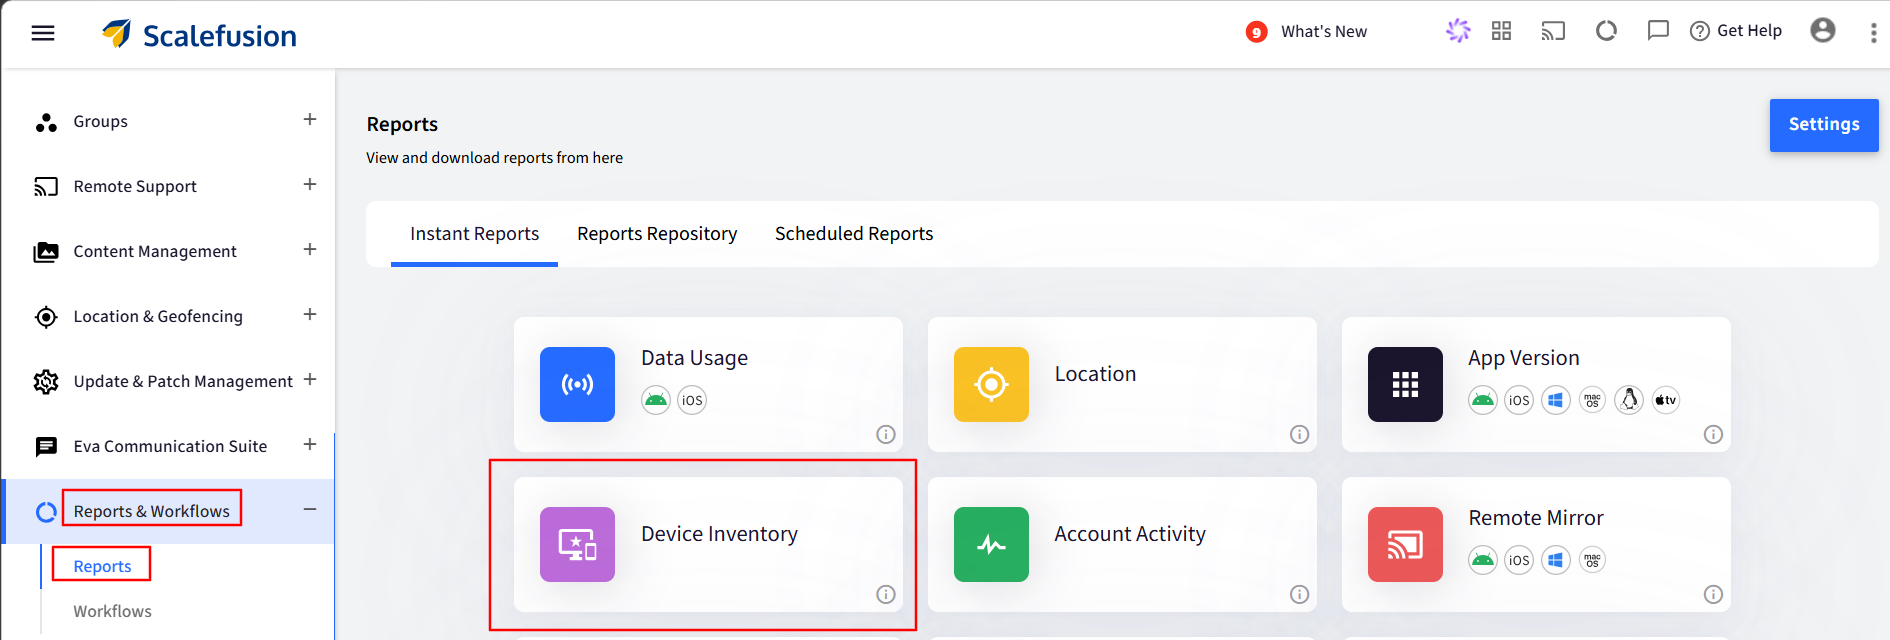Open the Location report title
This screenshot has width=1890, height=640.
[x=1095, y=374]
